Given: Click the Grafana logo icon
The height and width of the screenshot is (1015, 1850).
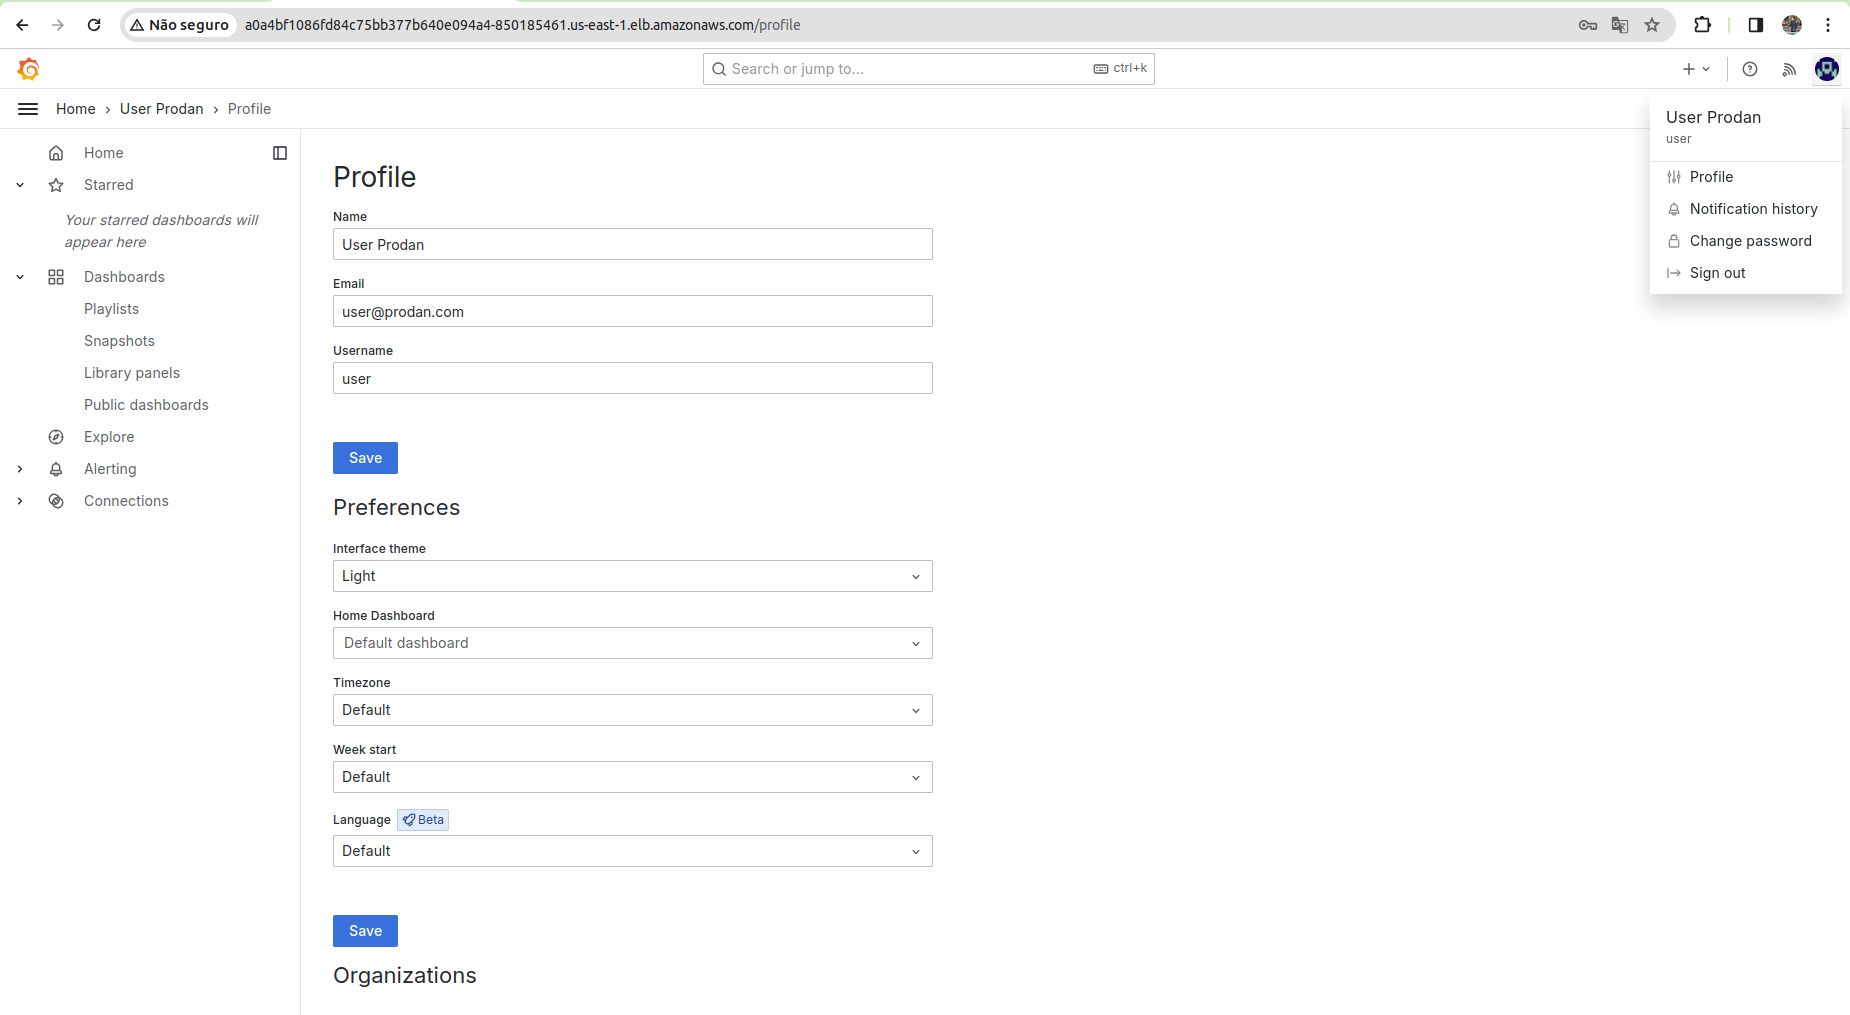Looking at the screenshot, I should 29,69.
